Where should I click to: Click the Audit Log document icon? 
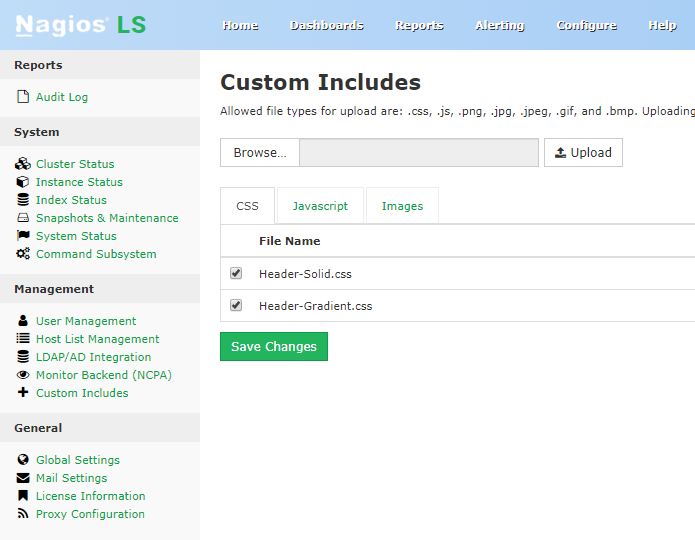[23, 97]
